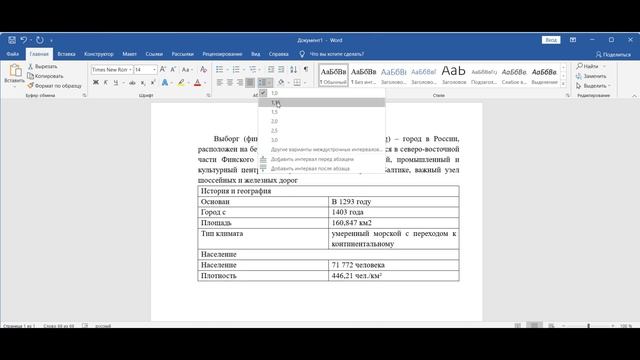
Task: Increase font size with larger A
Action: click(x=163, y=70)
